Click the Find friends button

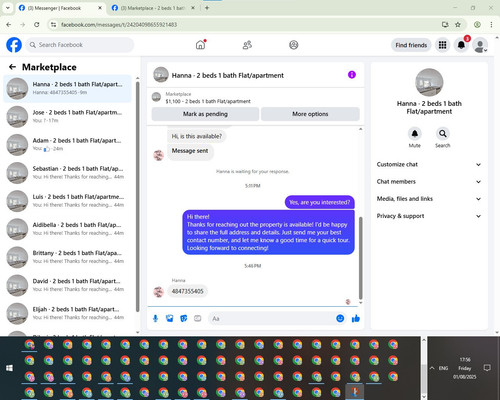(411, 45)
